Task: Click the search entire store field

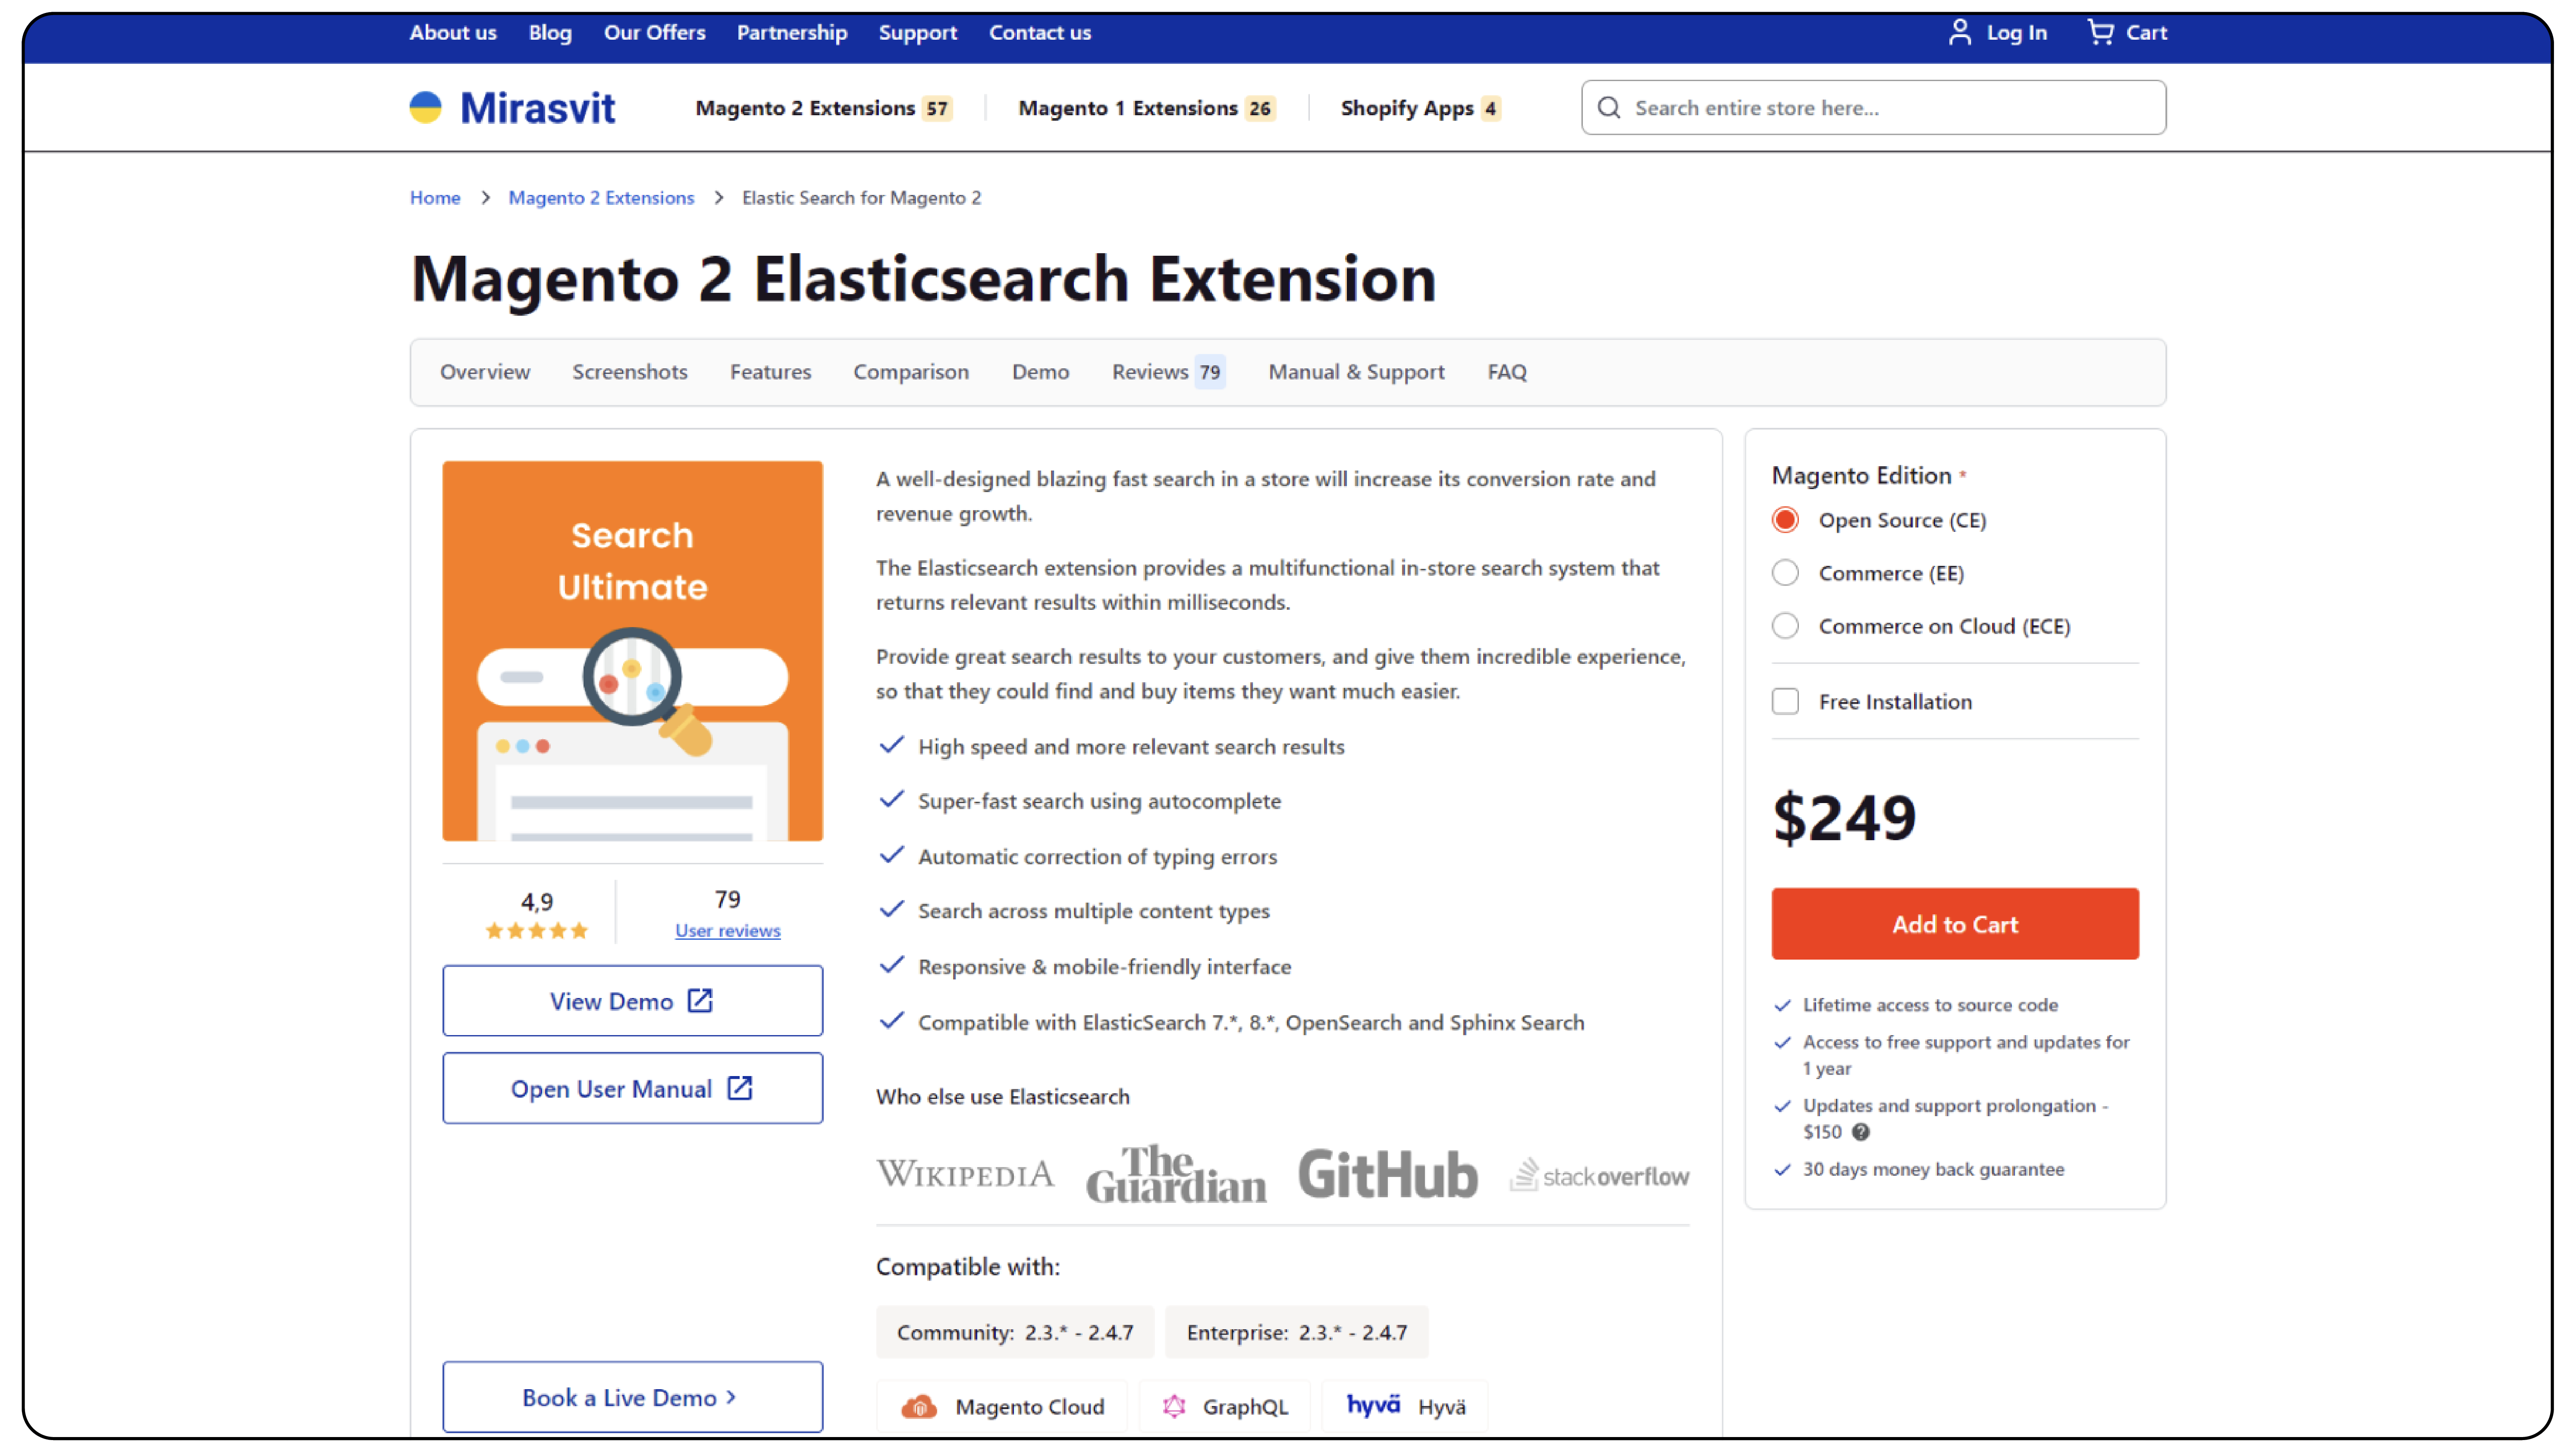Action: pyautogui.click(x=1873, y=107)
